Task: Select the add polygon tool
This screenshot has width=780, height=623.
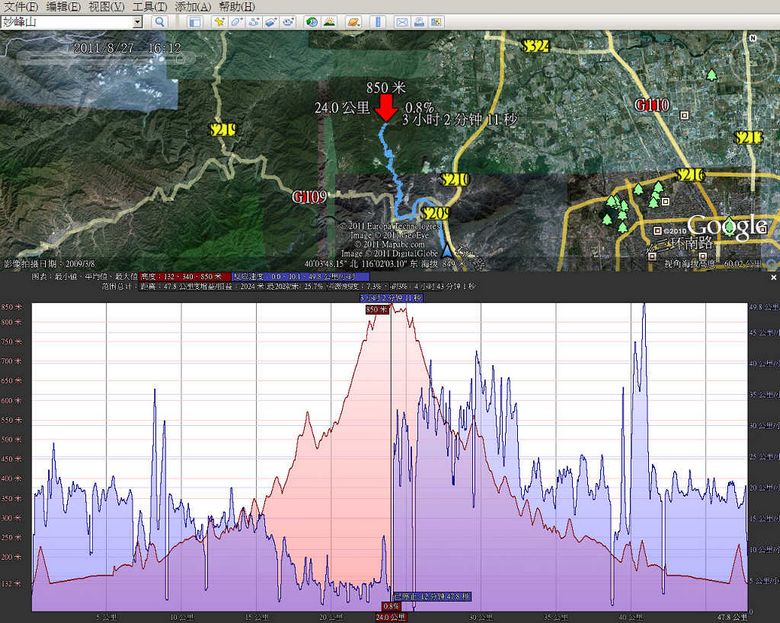Action: 235,21
